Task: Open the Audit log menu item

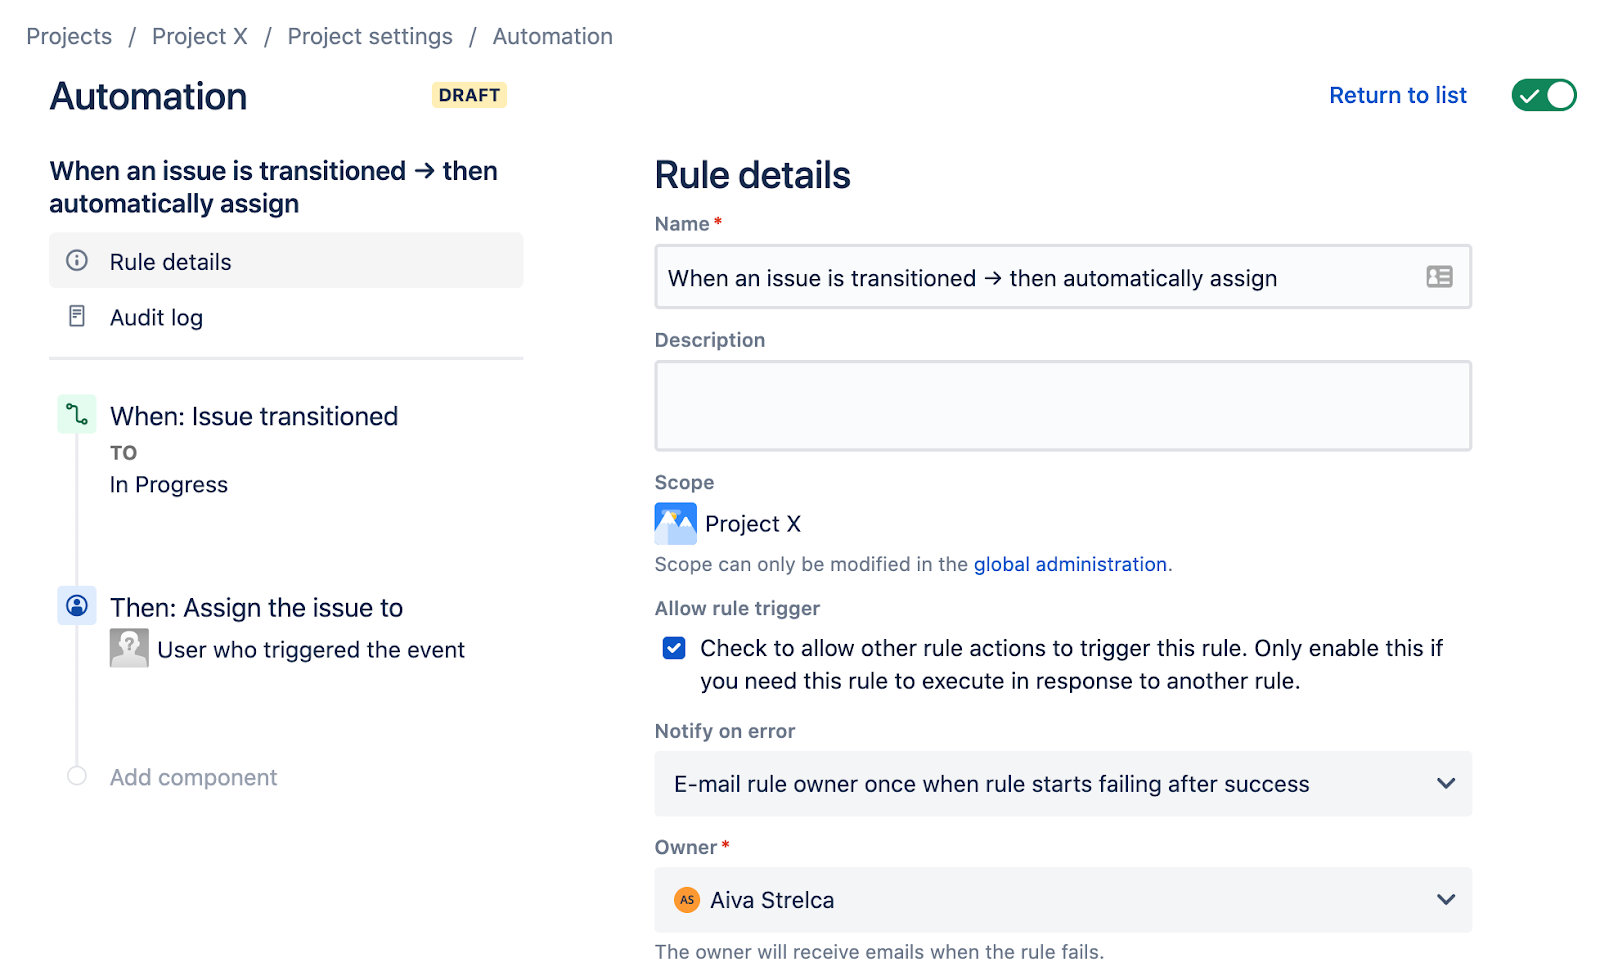Action: (156, 317)
